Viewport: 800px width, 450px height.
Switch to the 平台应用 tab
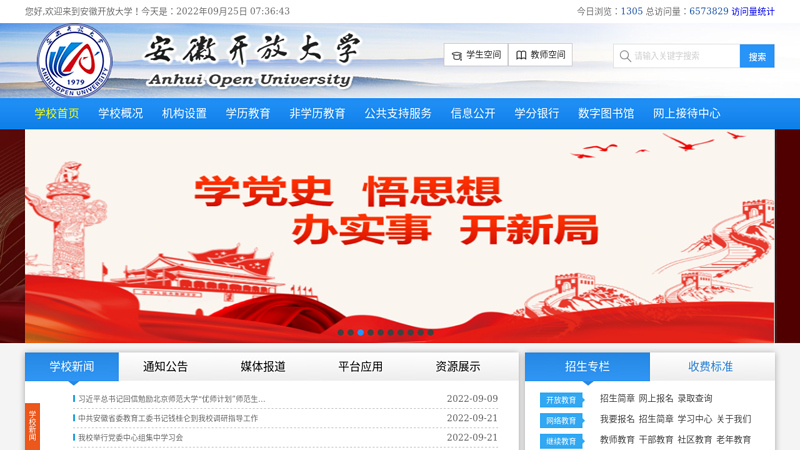coord(360,366)
